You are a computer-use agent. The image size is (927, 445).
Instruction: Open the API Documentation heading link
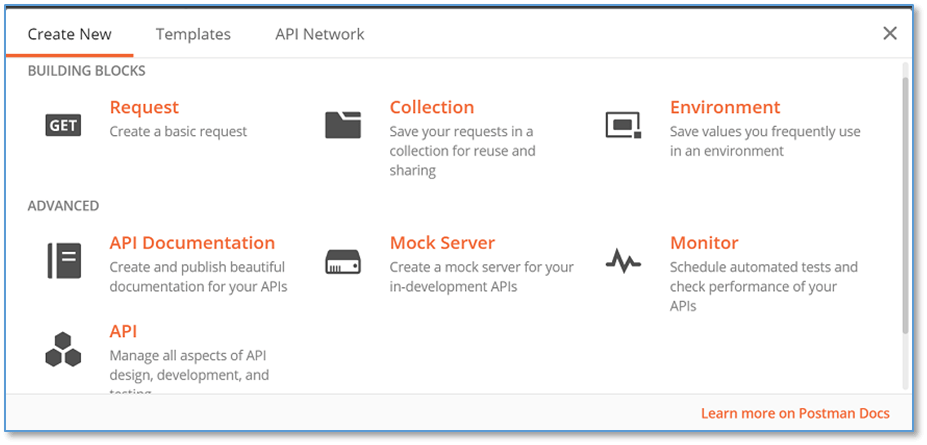[192, 243]
